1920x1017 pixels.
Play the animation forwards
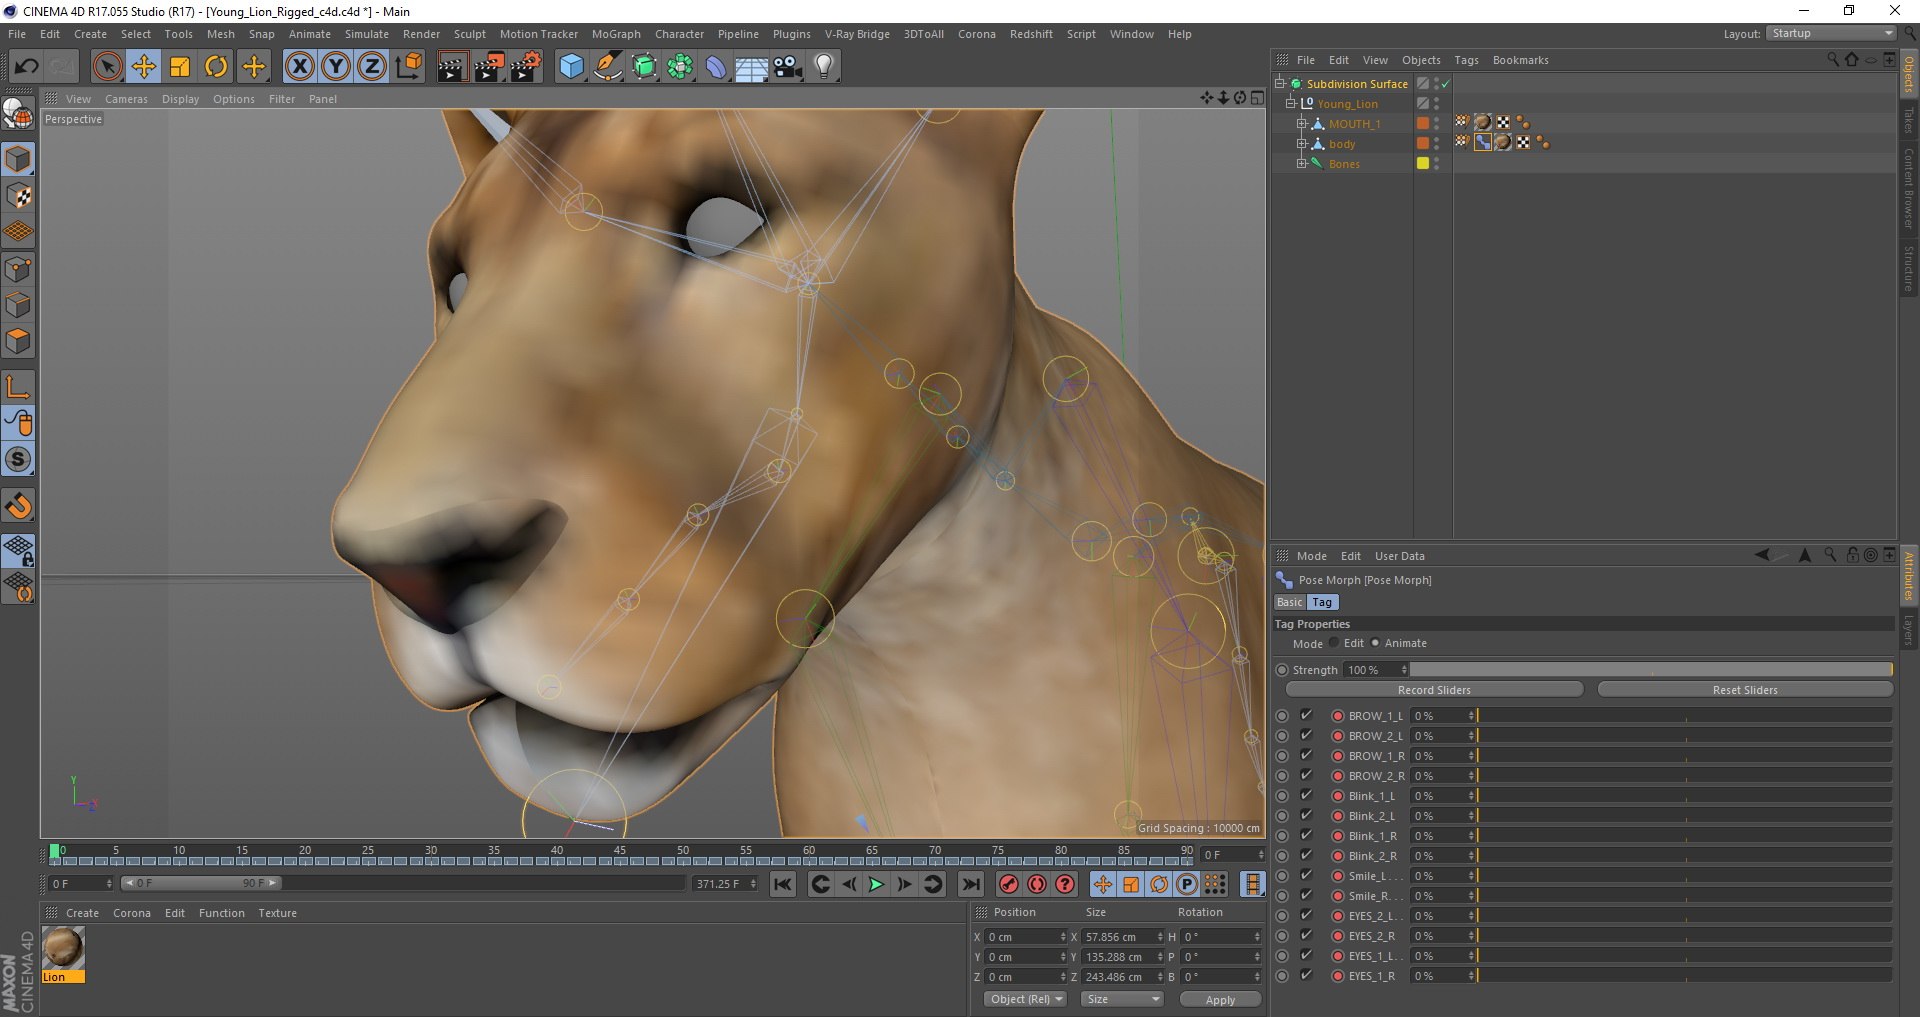tap(876, 884)
